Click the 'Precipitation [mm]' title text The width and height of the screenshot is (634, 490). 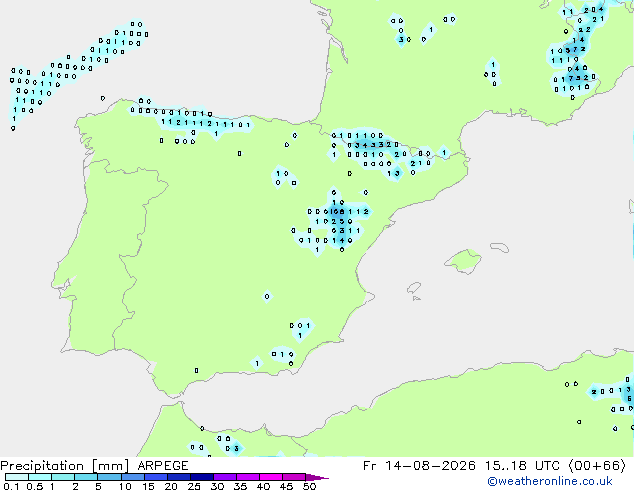65,466
